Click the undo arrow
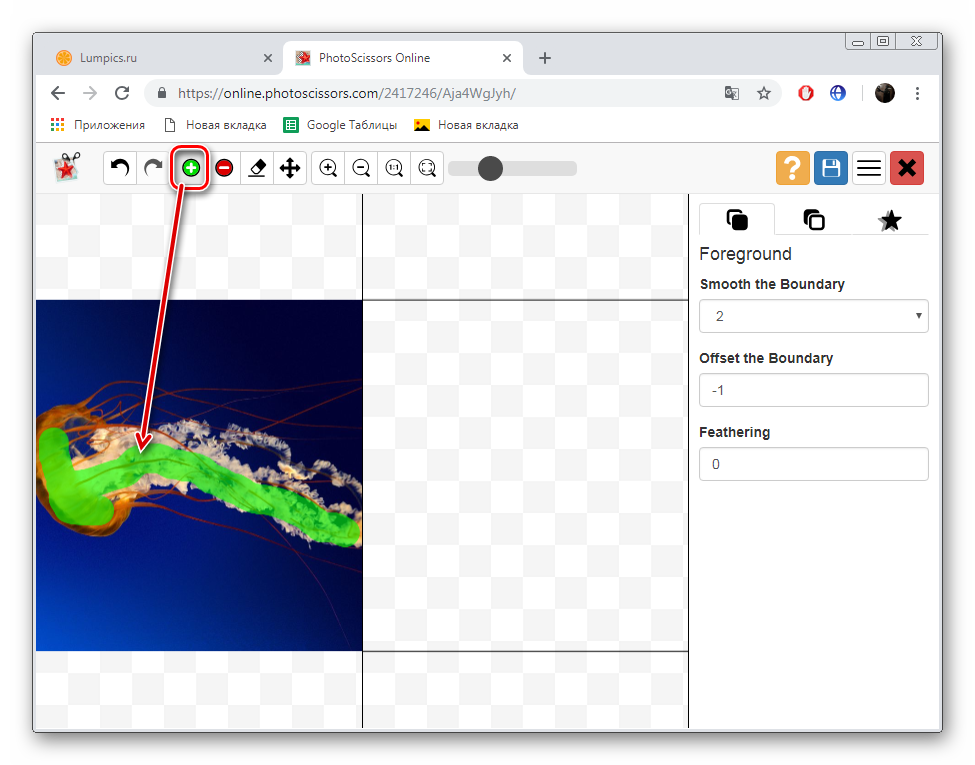 point(120,168)
